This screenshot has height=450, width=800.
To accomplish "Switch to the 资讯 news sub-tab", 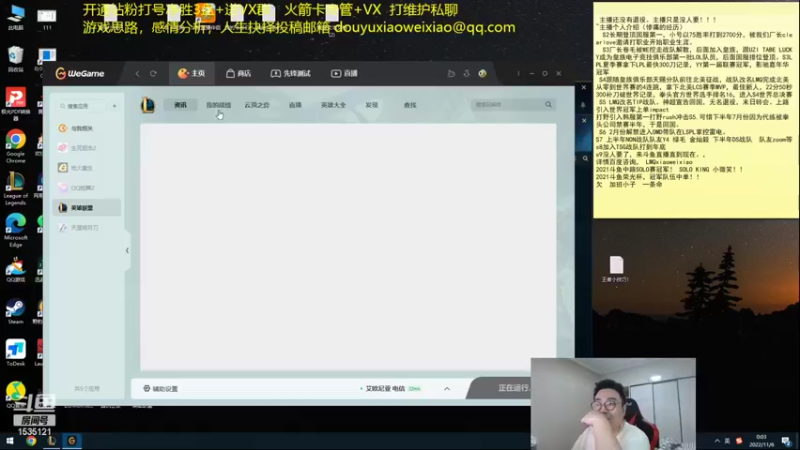I will (x=180, y=105).
